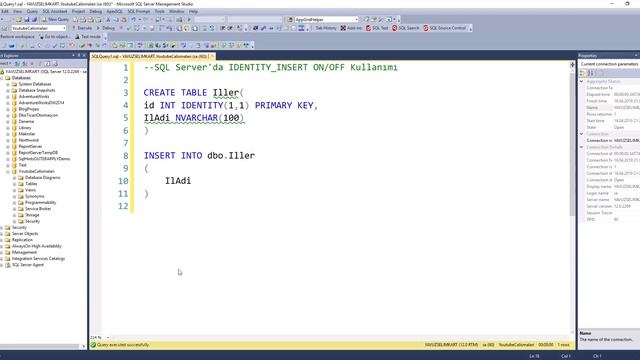Open the Debug menu
640x360 pixels.
coord(96,11)
